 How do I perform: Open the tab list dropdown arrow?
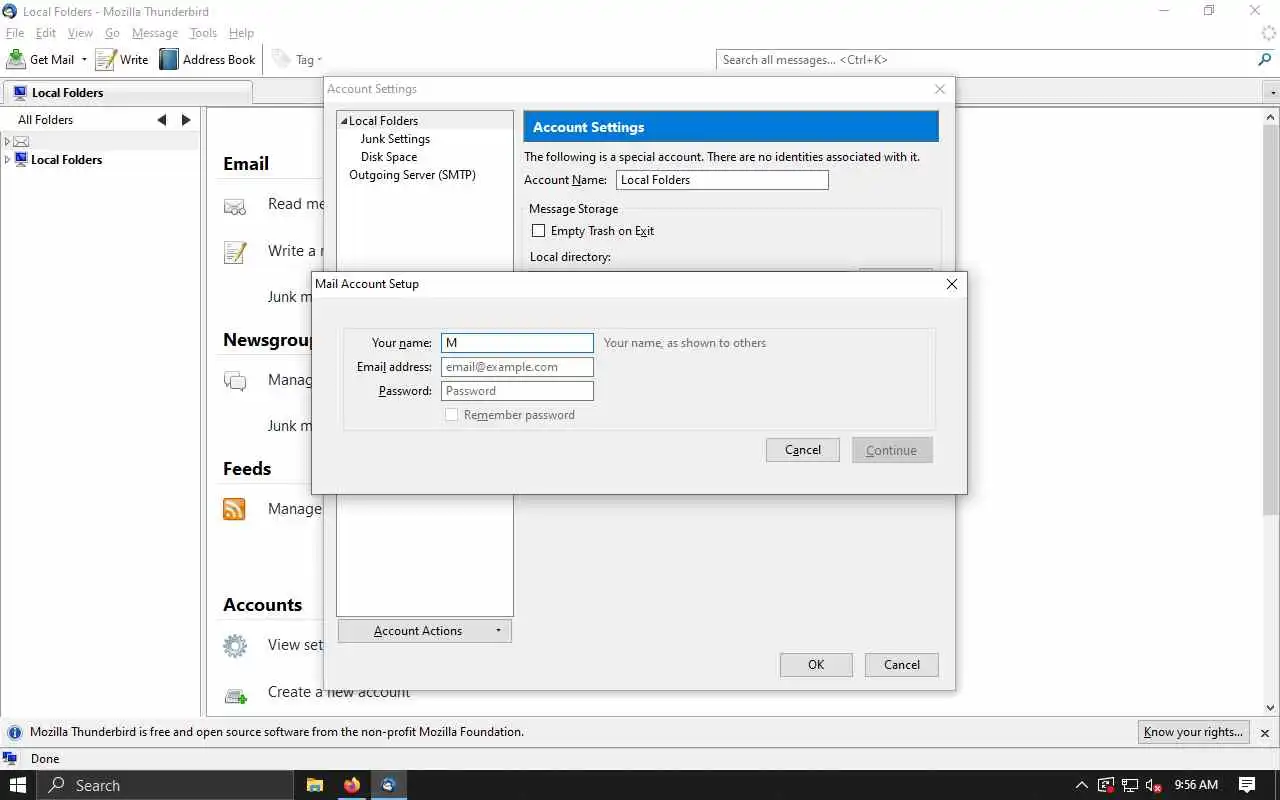pos(1272,92)
